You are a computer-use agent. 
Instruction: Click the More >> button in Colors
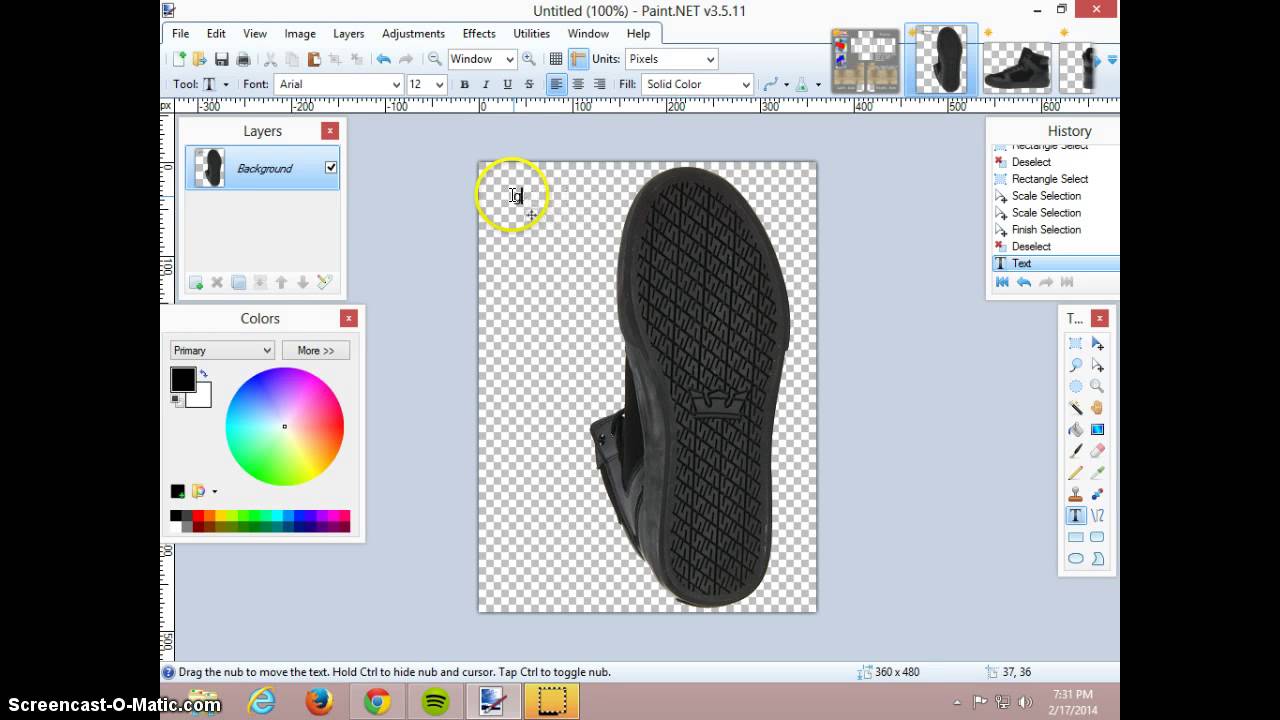click(x=316, y=350)
